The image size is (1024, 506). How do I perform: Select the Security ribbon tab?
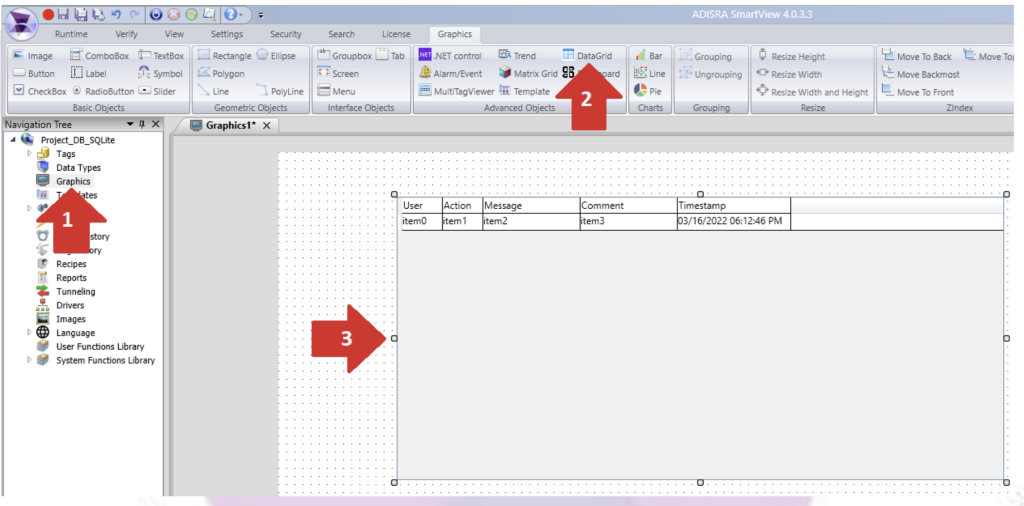286,34
